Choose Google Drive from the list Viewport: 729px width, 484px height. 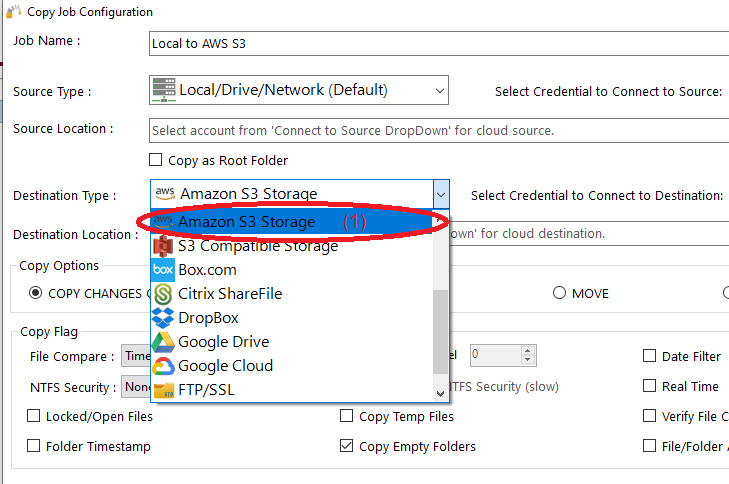(x=223, y=342)
